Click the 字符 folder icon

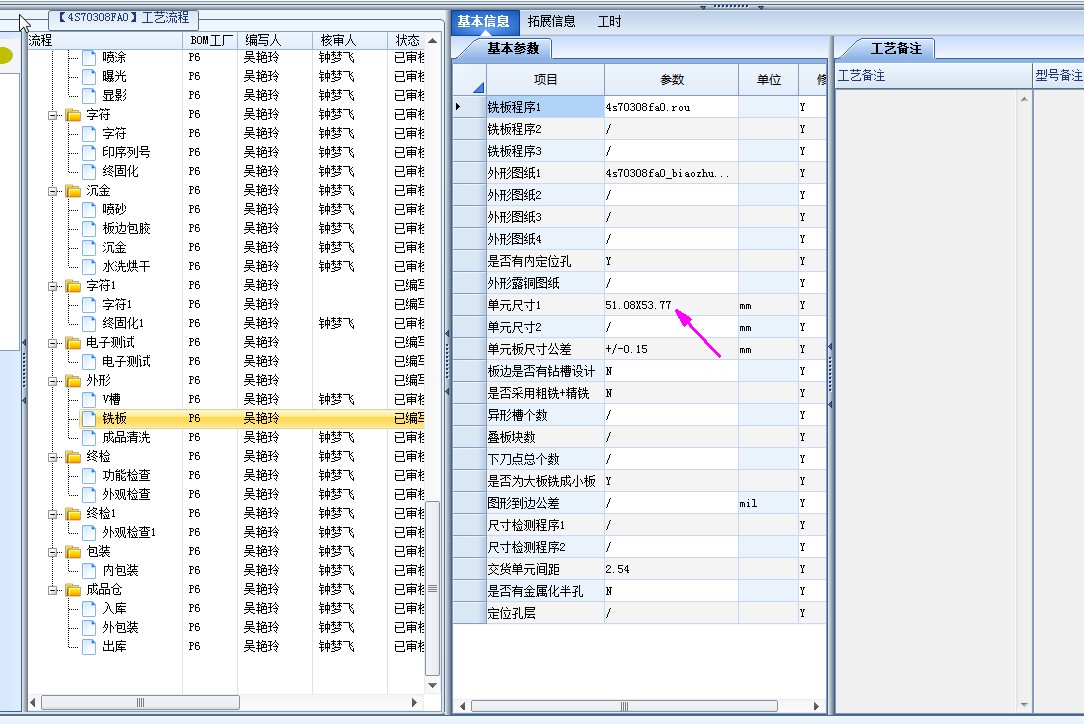pyautogui.click(x=73, y=115)
